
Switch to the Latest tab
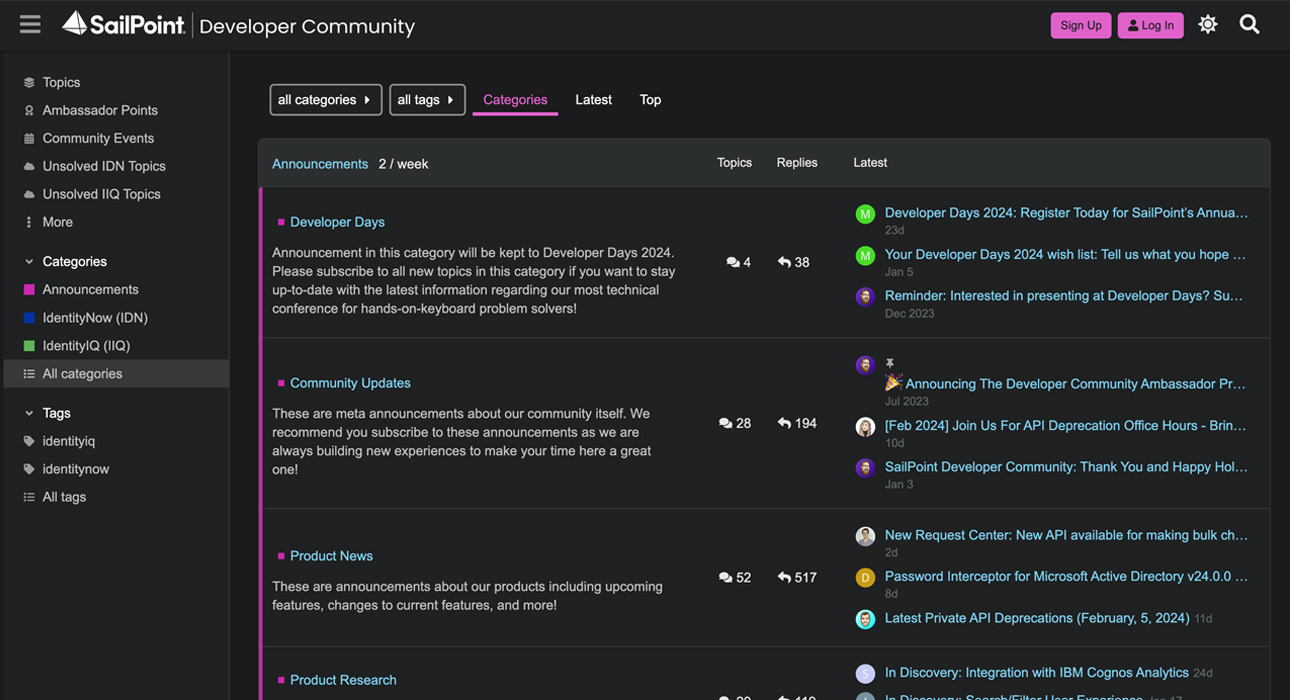[593, 99]
